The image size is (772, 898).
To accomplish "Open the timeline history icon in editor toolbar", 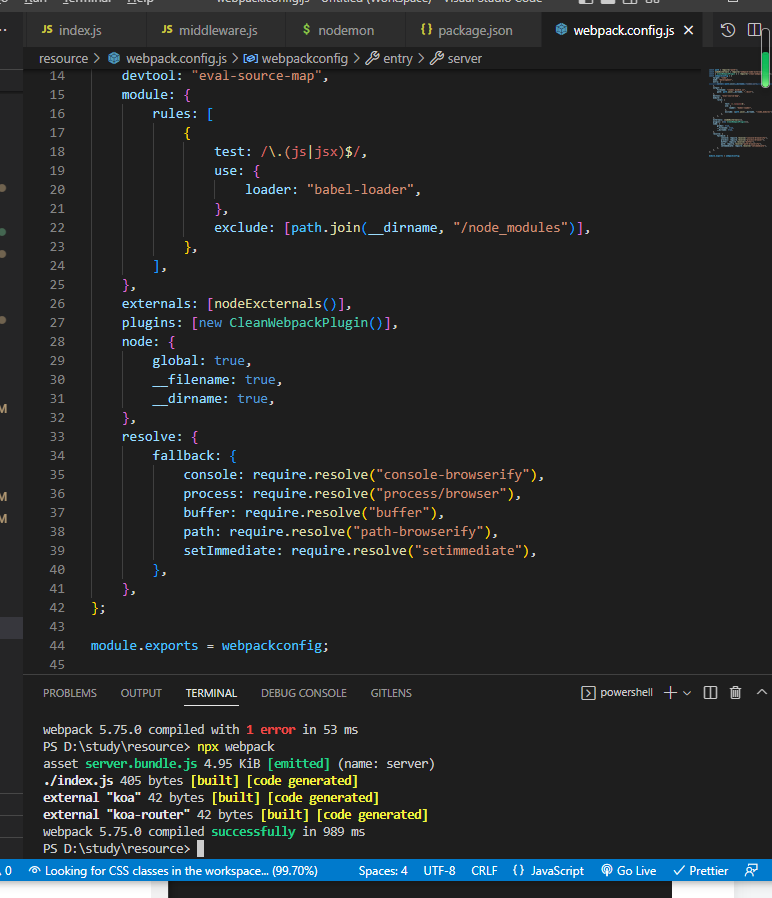I will point(728,31).
